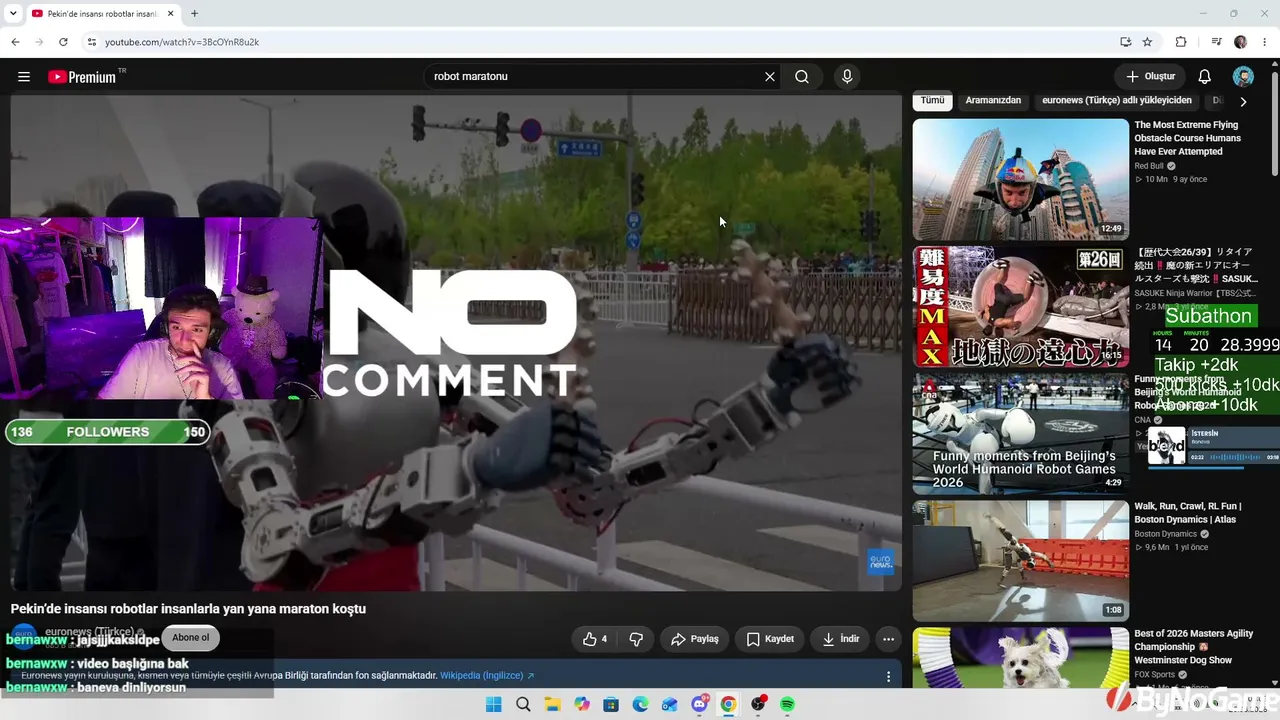Install app using address bar icon
This screenshot has height=720, width=1280.
[1125, 42]
